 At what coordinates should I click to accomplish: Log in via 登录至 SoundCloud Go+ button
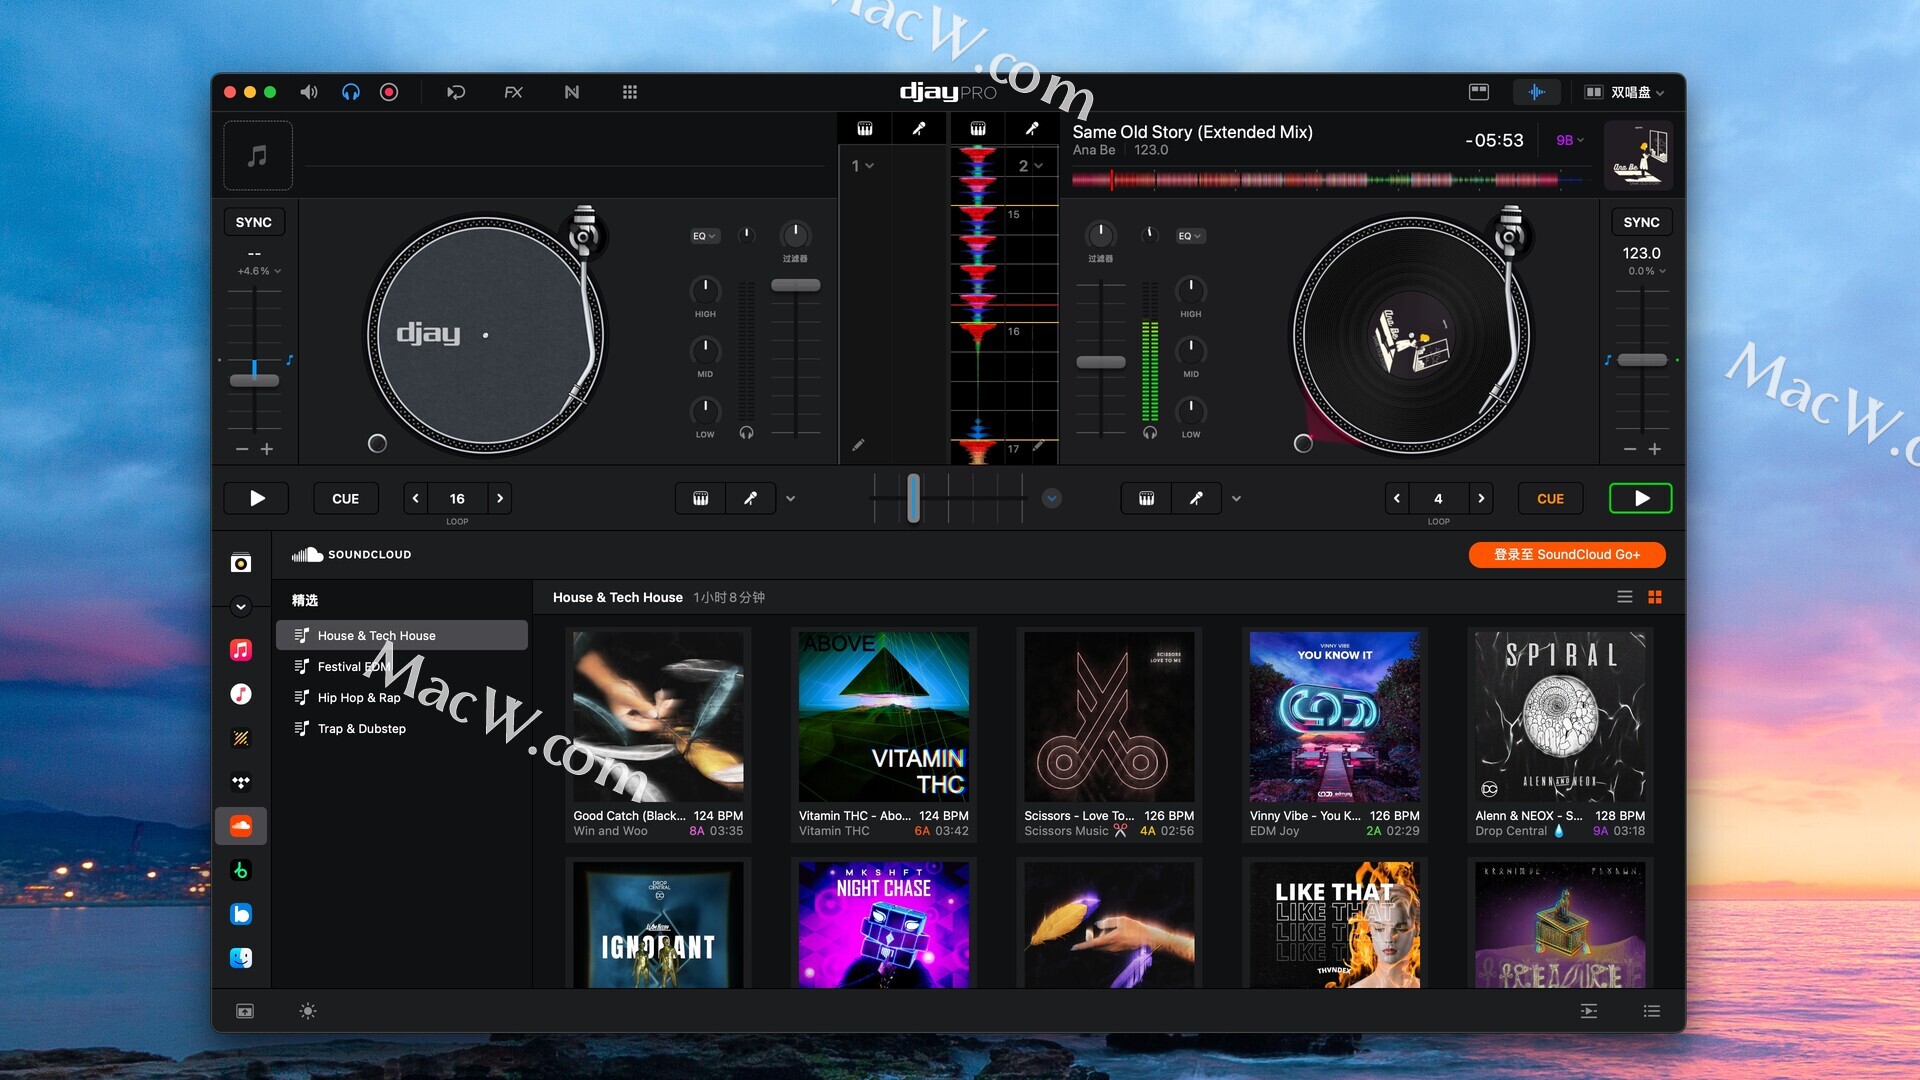point(1566,554)
